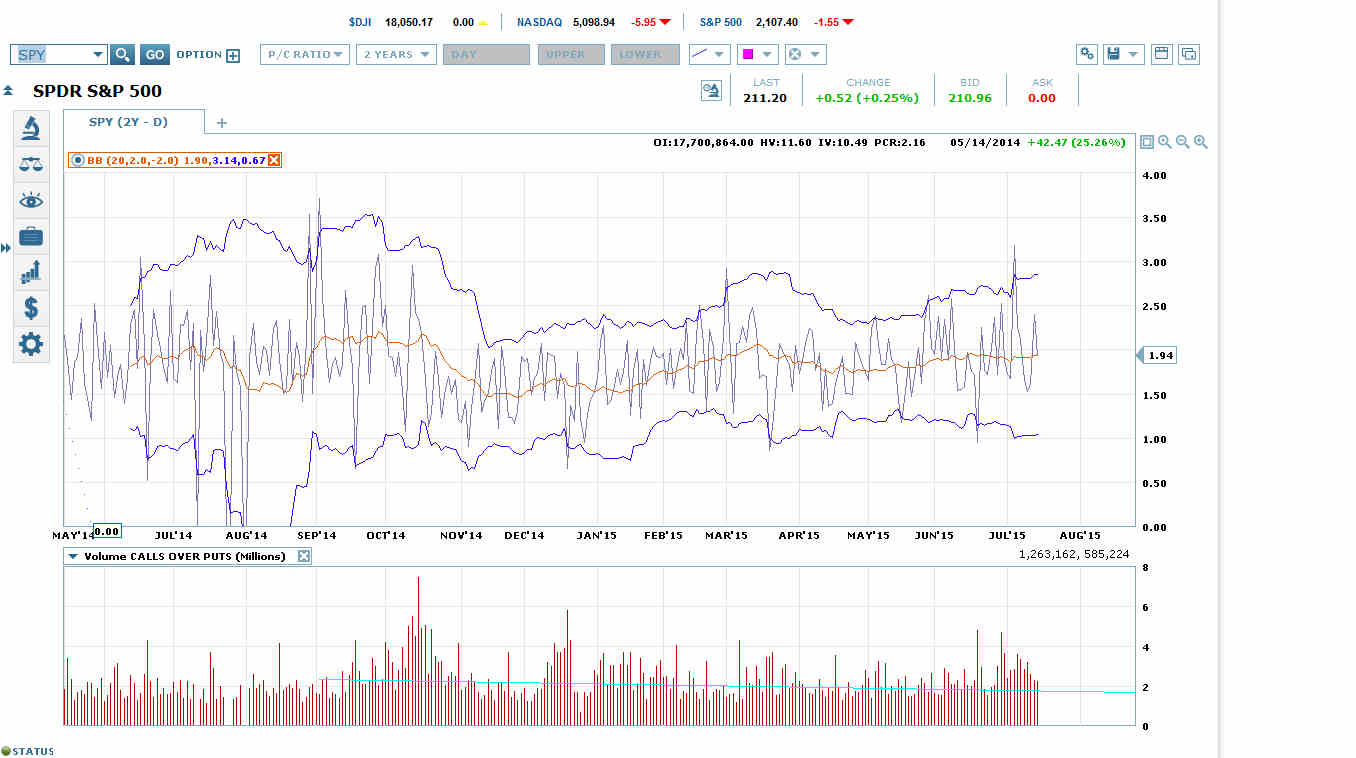This screenshot has height=758, width=1356.
Task: Click the CHANGE value +0.52 (+0.25%)
Action: pos(867,98)
